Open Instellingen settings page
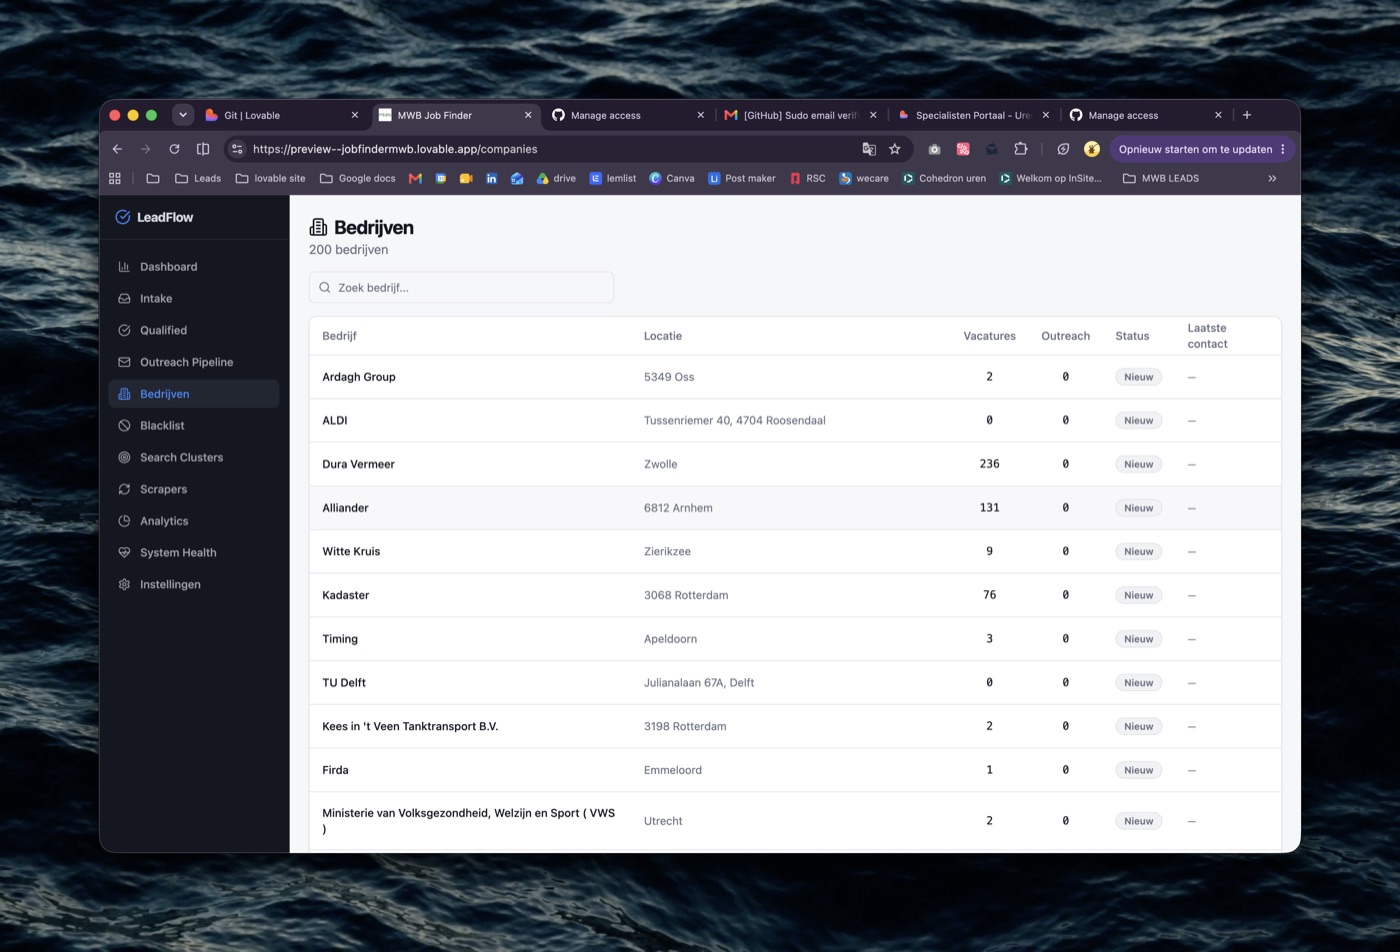Viewport: 1400px width, 952px height. pyautogui.click(x=194, y=584)
